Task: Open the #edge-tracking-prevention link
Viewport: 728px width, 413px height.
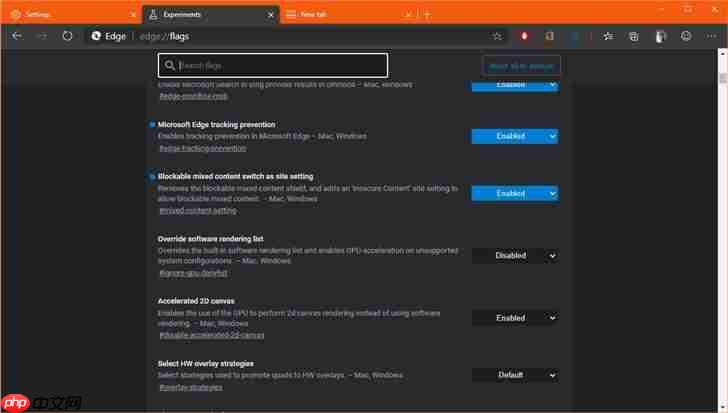Action: point(203,148)
